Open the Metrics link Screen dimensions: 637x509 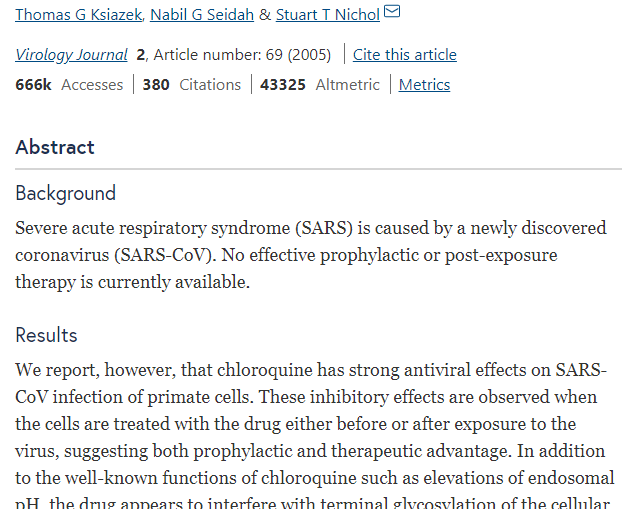[424, 85]
